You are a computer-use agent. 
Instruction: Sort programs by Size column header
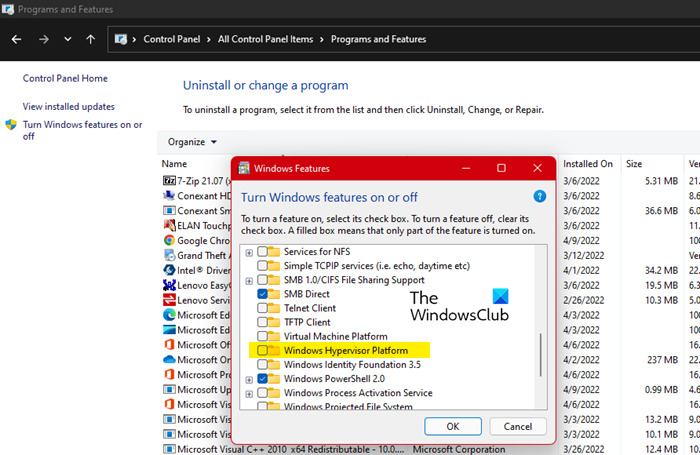(633, 164)
